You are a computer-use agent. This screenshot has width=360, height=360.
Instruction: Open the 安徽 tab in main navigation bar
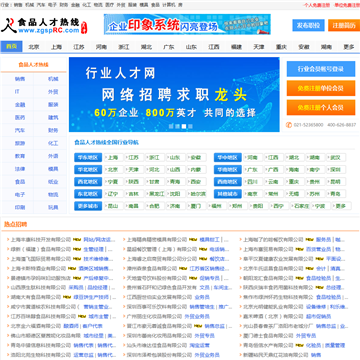point(304,47)
